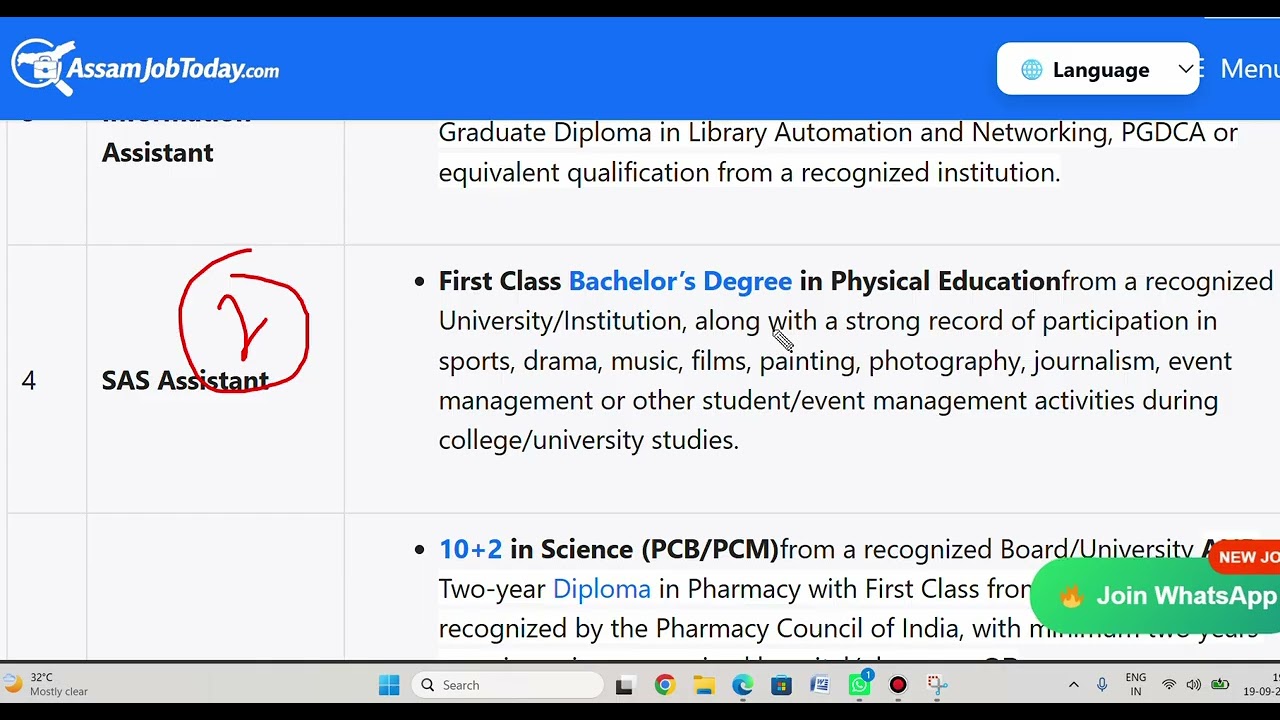Open Task View from the taskbar

[624, 685]
